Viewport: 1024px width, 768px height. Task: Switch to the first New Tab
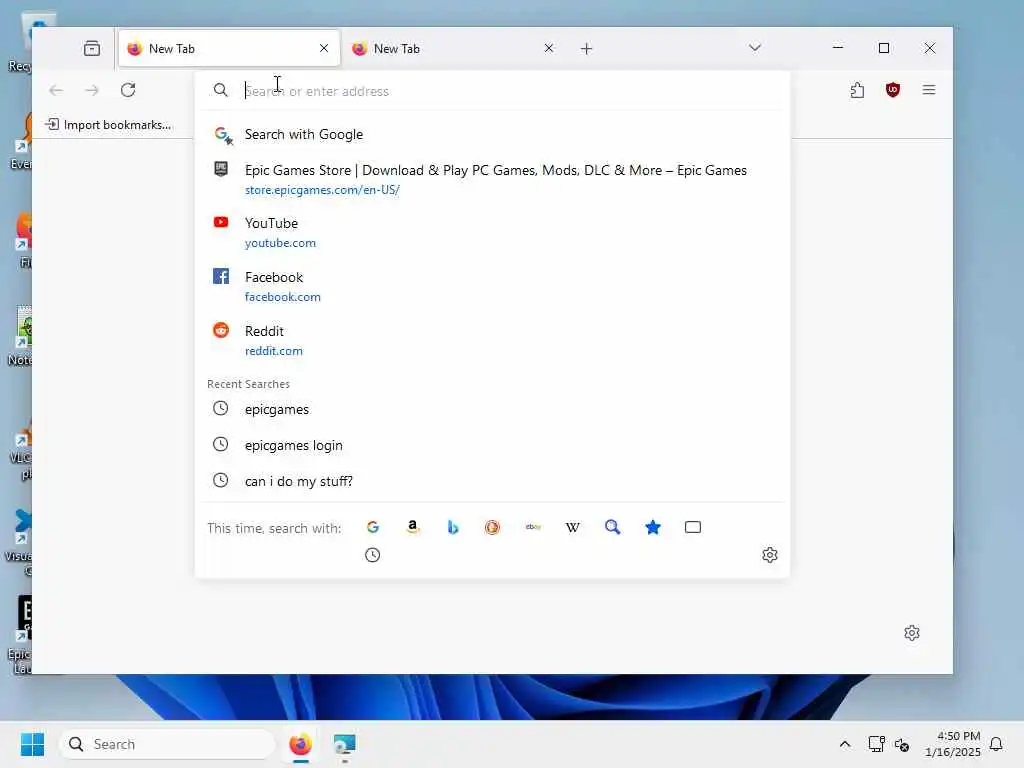click(229, 48)
